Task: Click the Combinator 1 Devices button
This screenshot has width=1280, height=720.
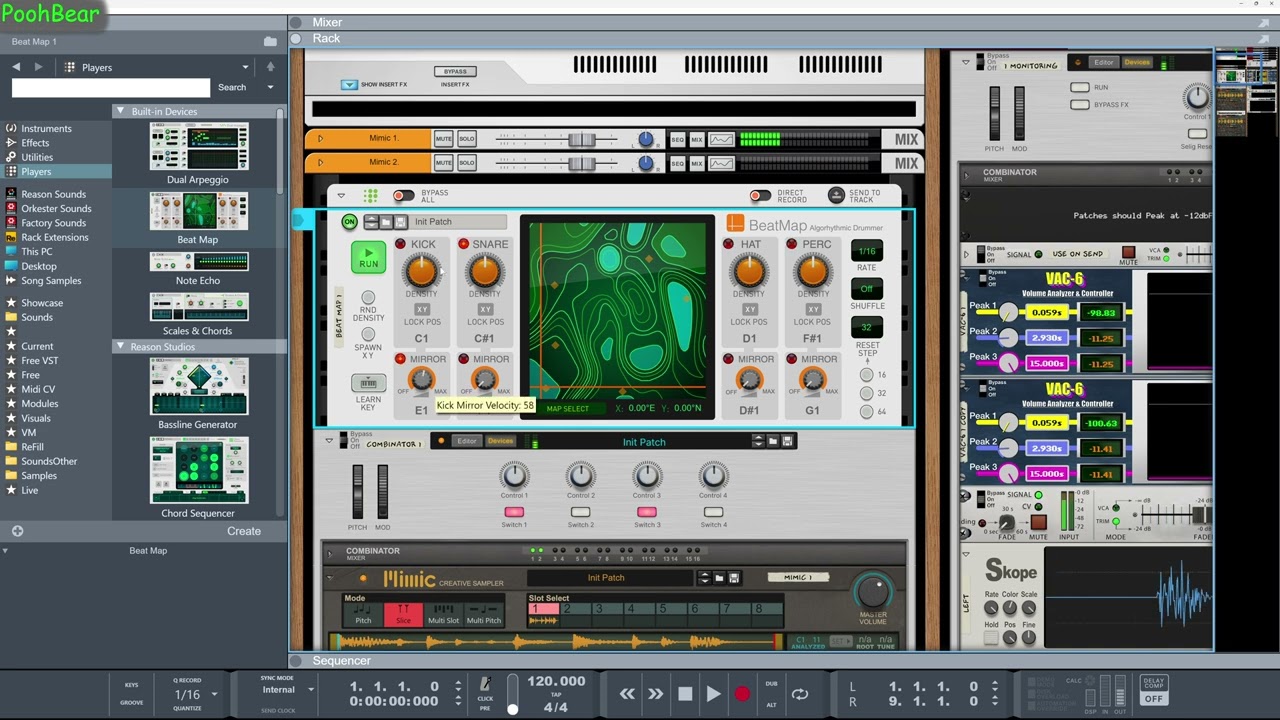Action: tap(500, 441)
